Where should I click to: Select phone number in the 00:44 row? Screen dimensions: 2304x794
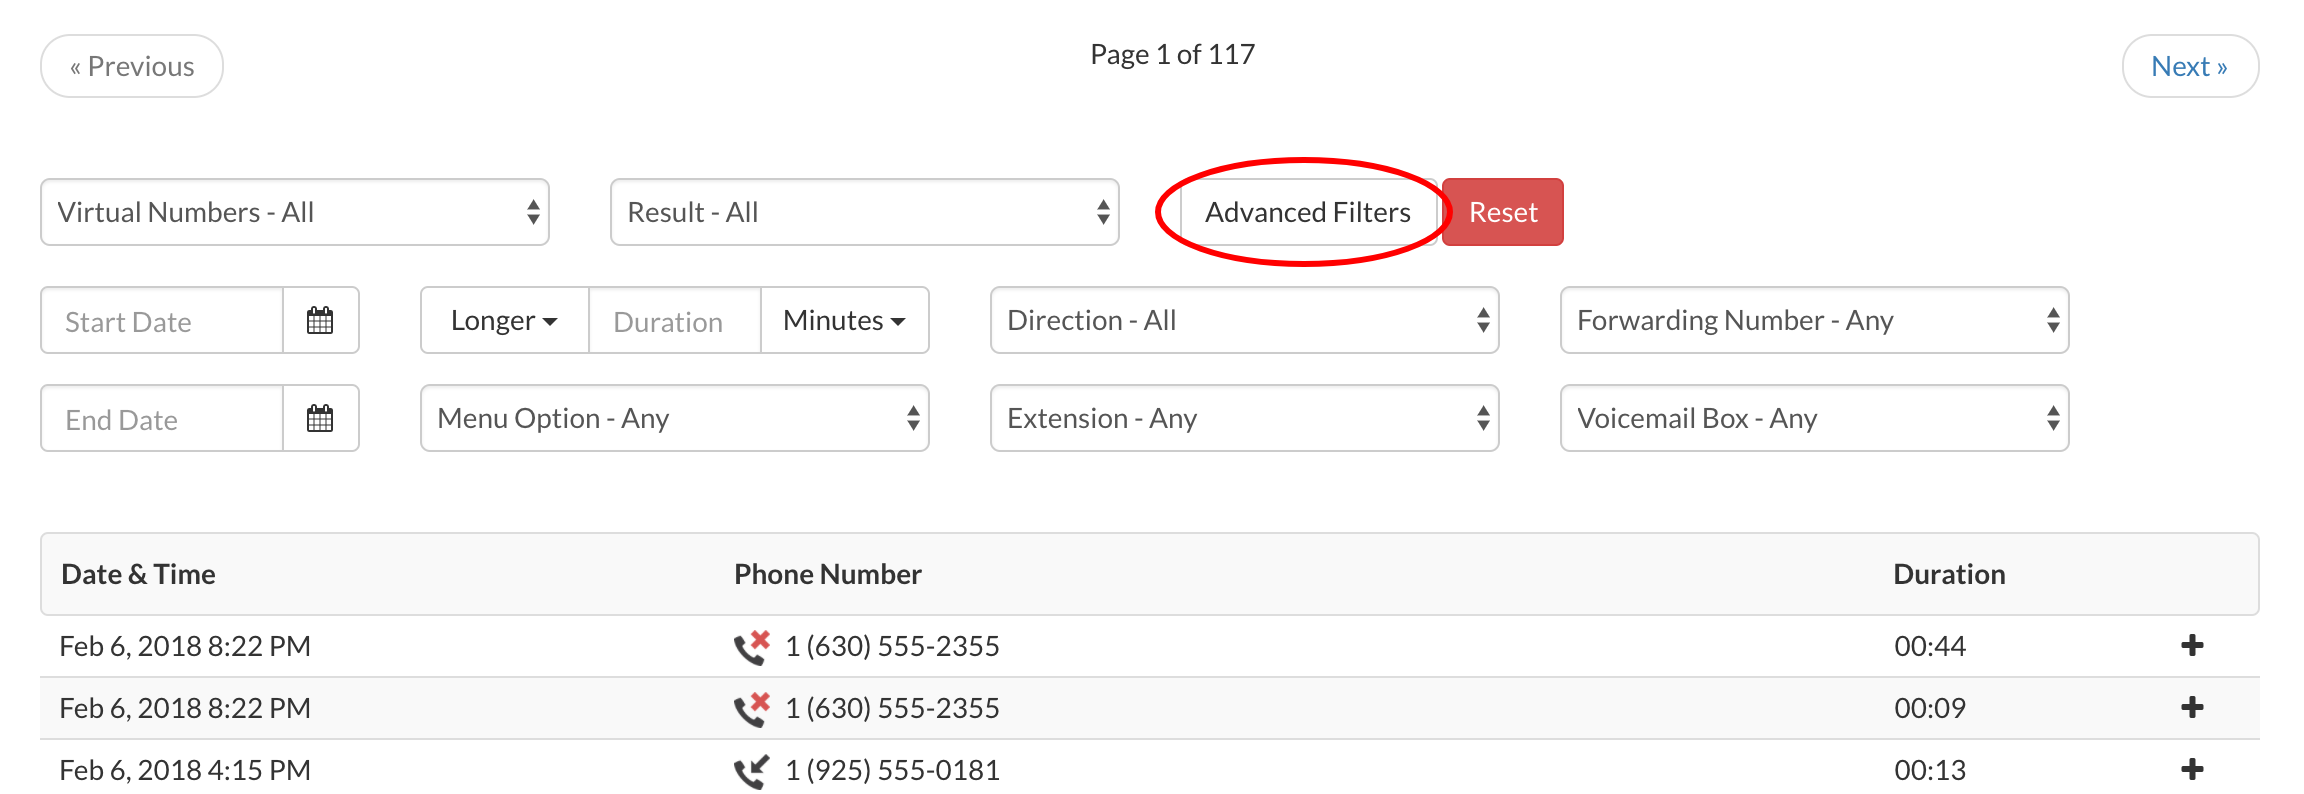click(x=892, y=646)
